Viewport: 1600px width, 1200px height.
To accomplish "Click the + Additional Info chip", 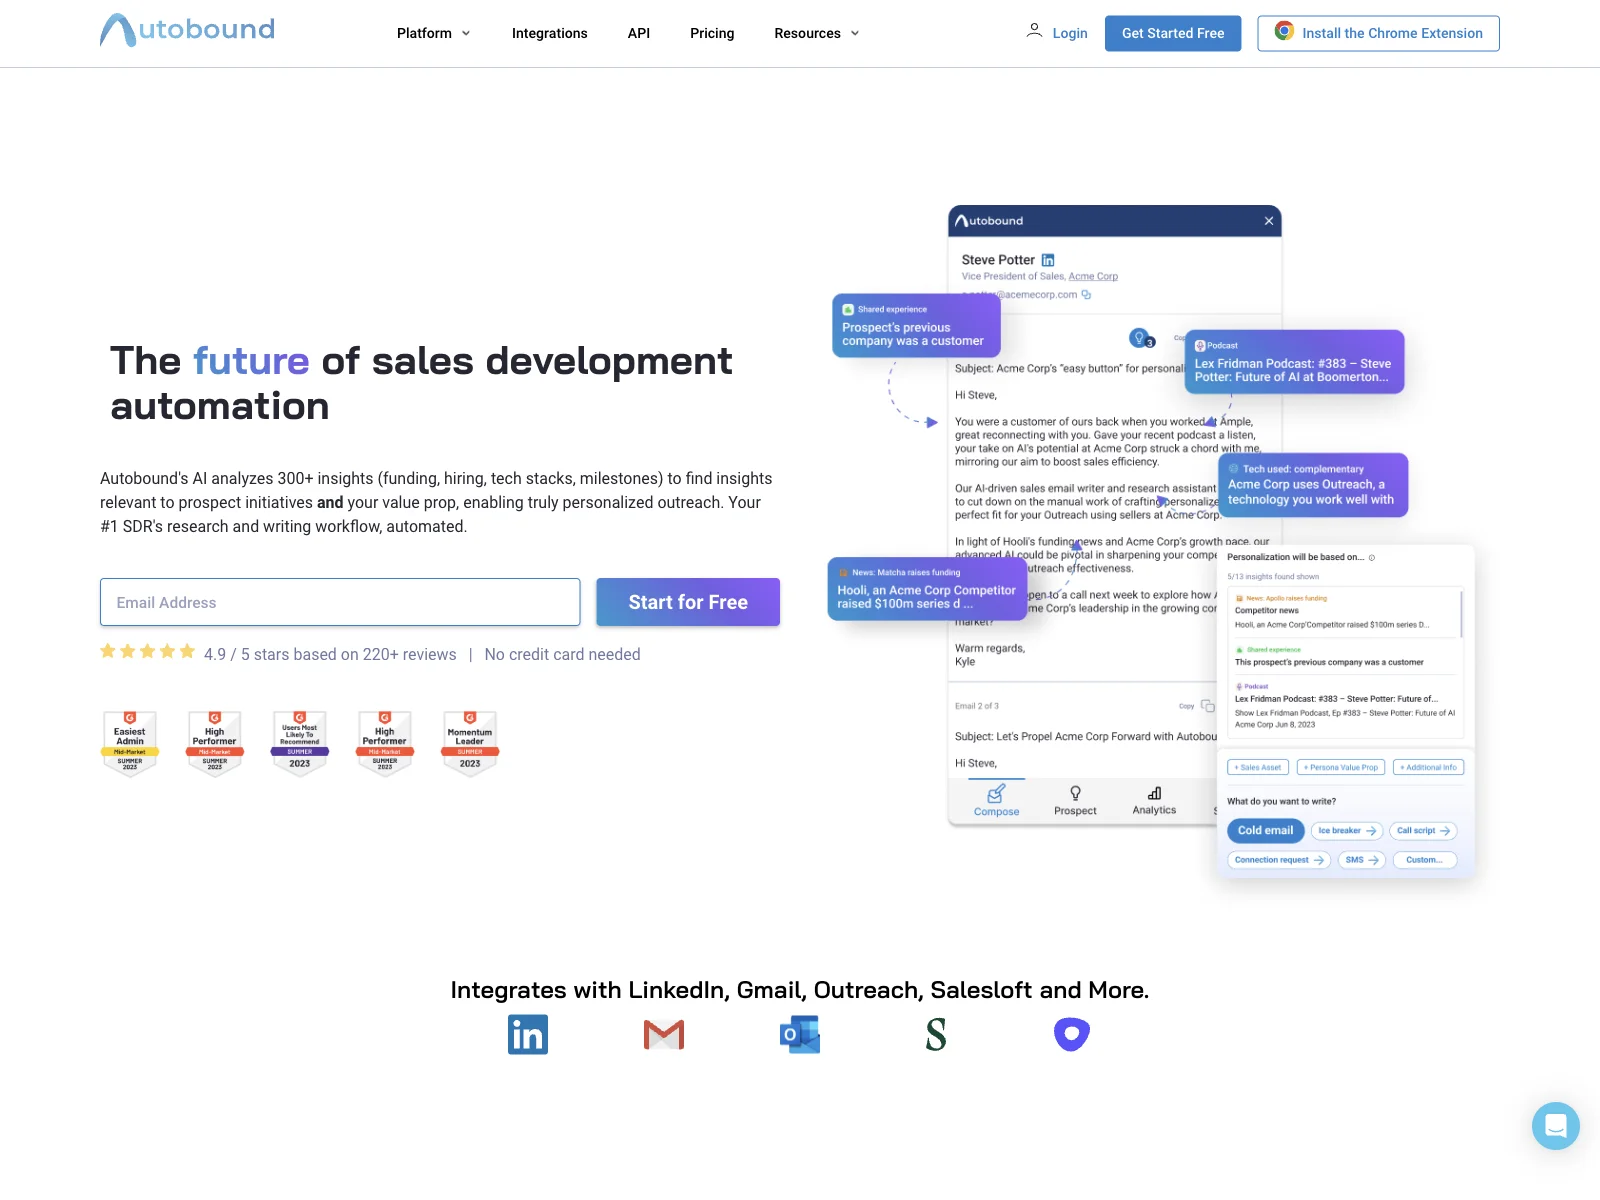I will 1429,767.
